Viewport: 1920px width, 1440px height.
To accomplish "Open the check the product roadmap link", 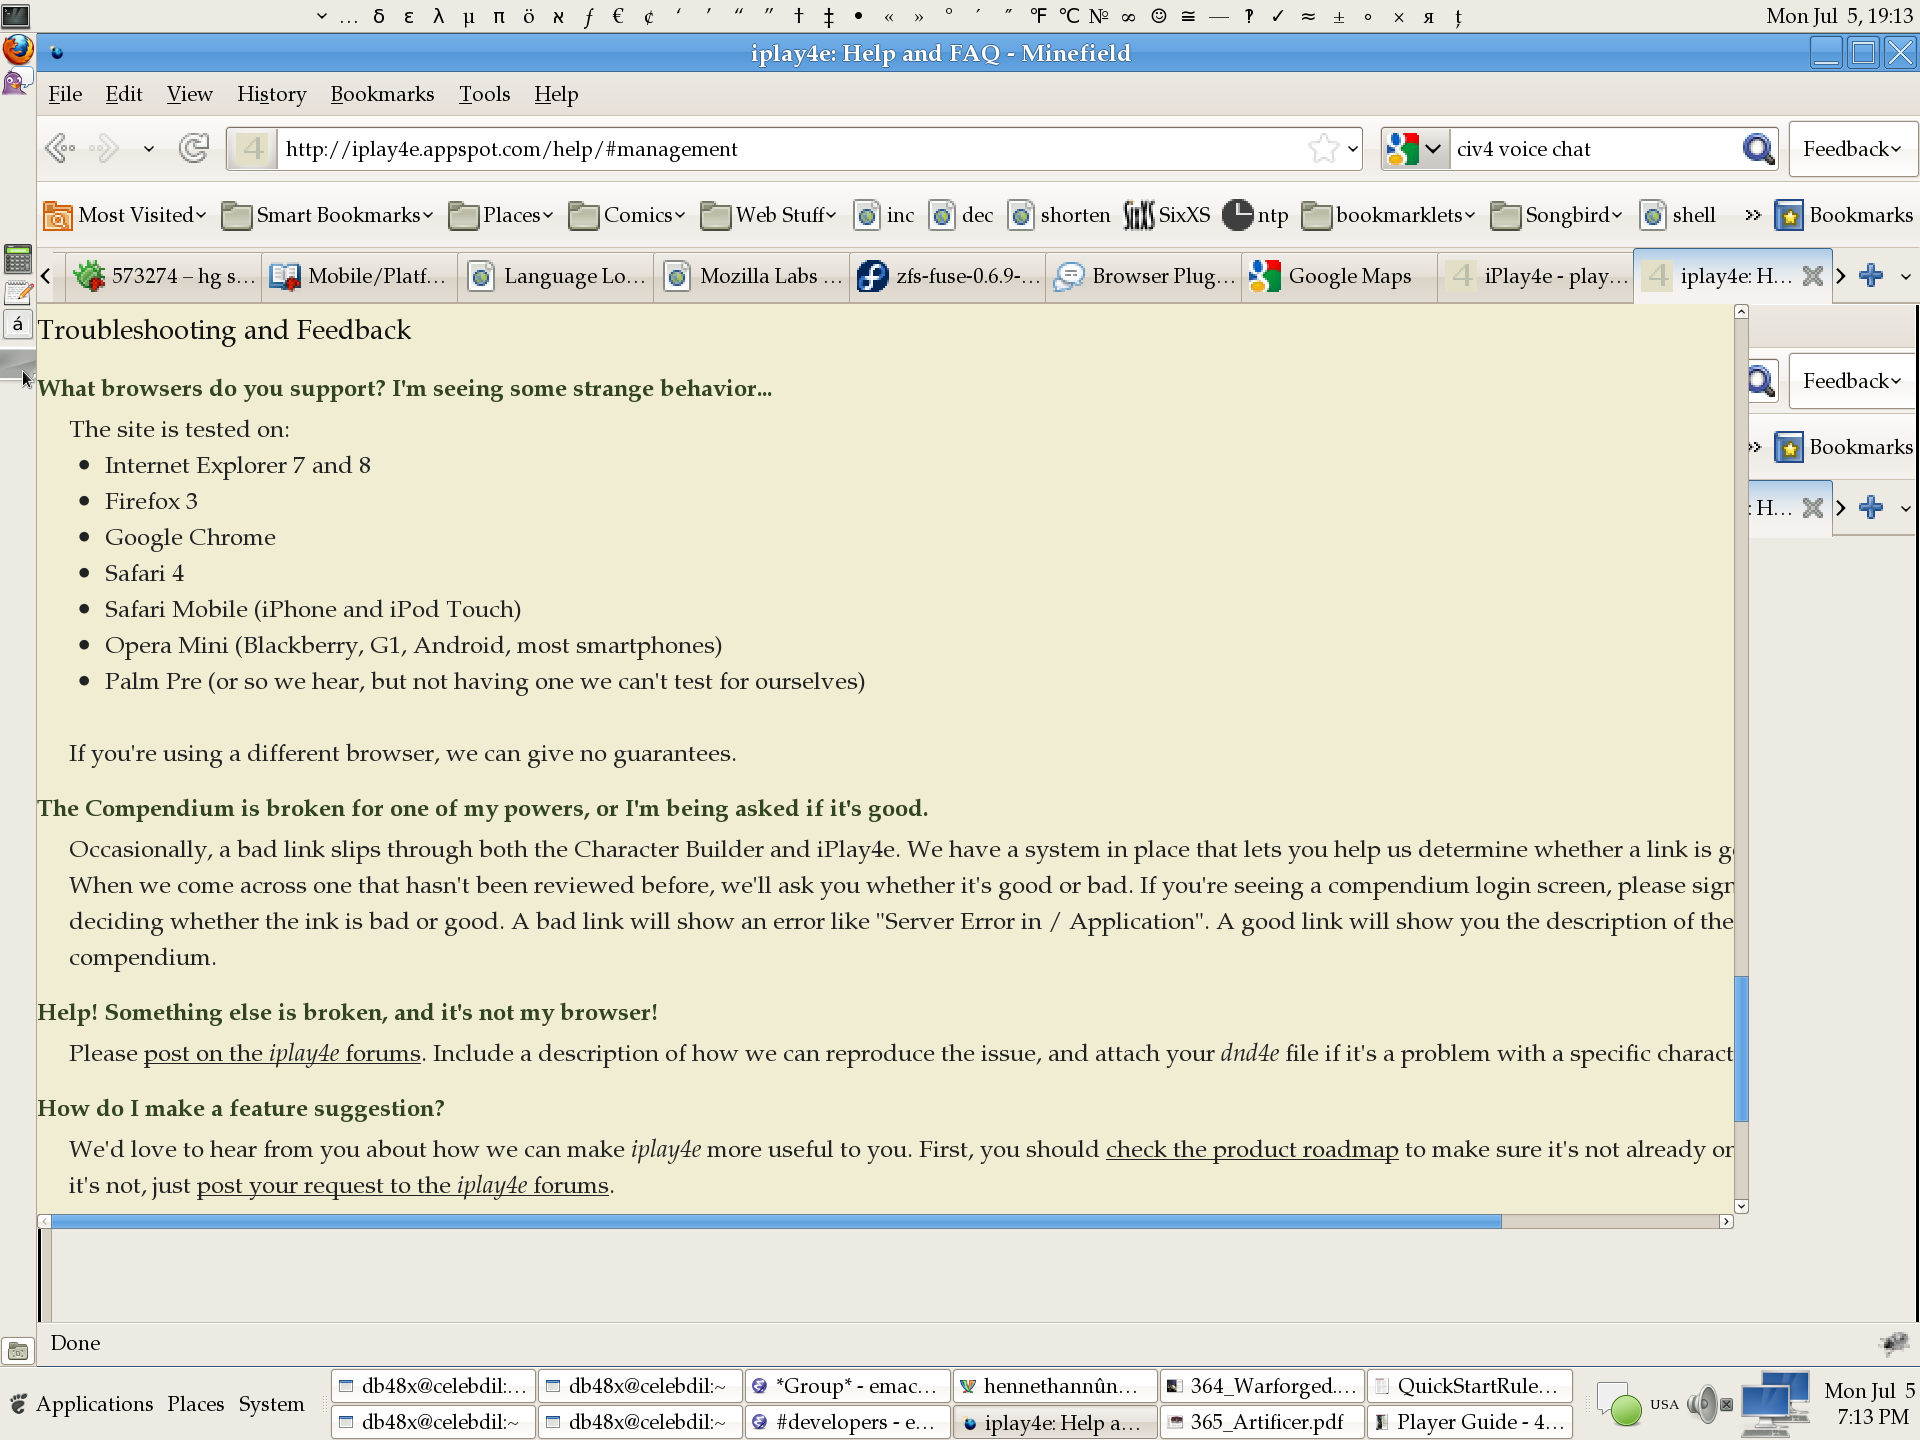I will [1252, 1149].
